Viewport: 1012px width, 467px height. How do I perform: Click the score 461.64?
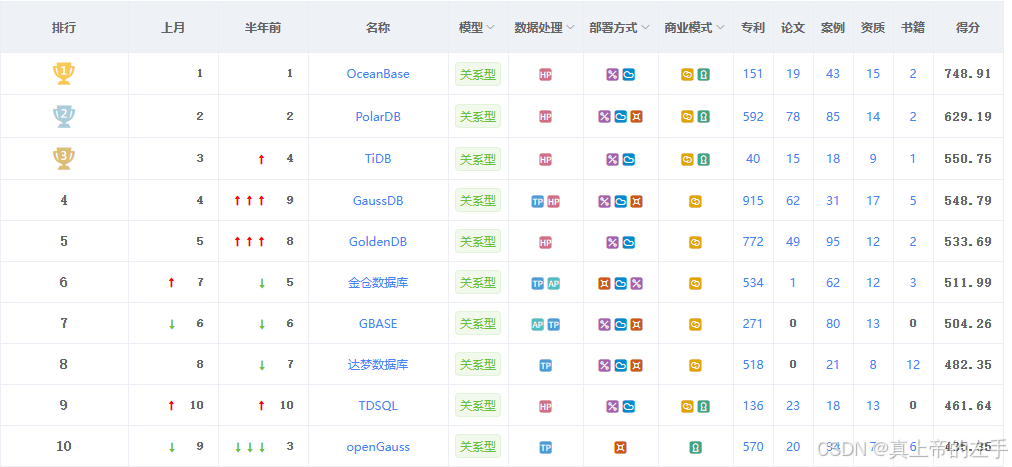pyautogui.click(x=968, y=406)
